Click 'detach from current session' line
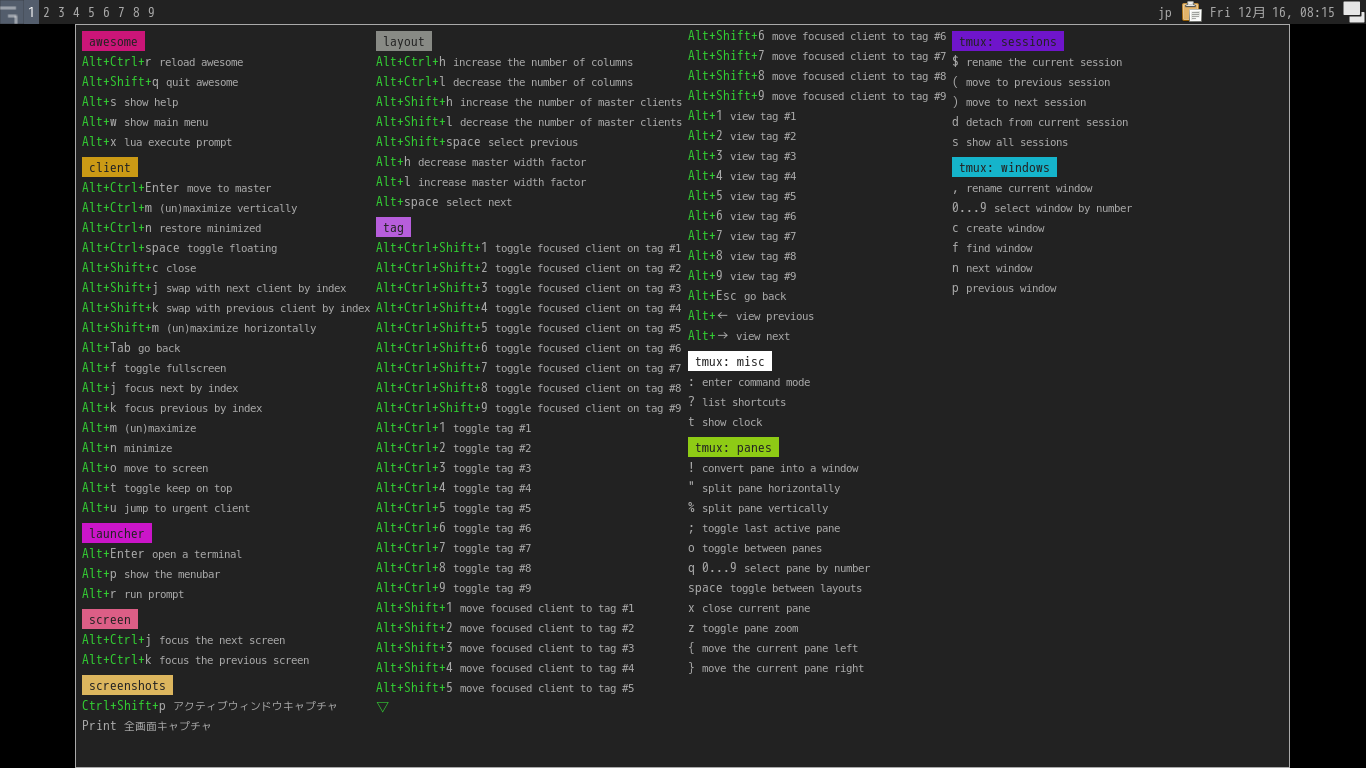1366x768 pixels. click(x=1040, y=122)
